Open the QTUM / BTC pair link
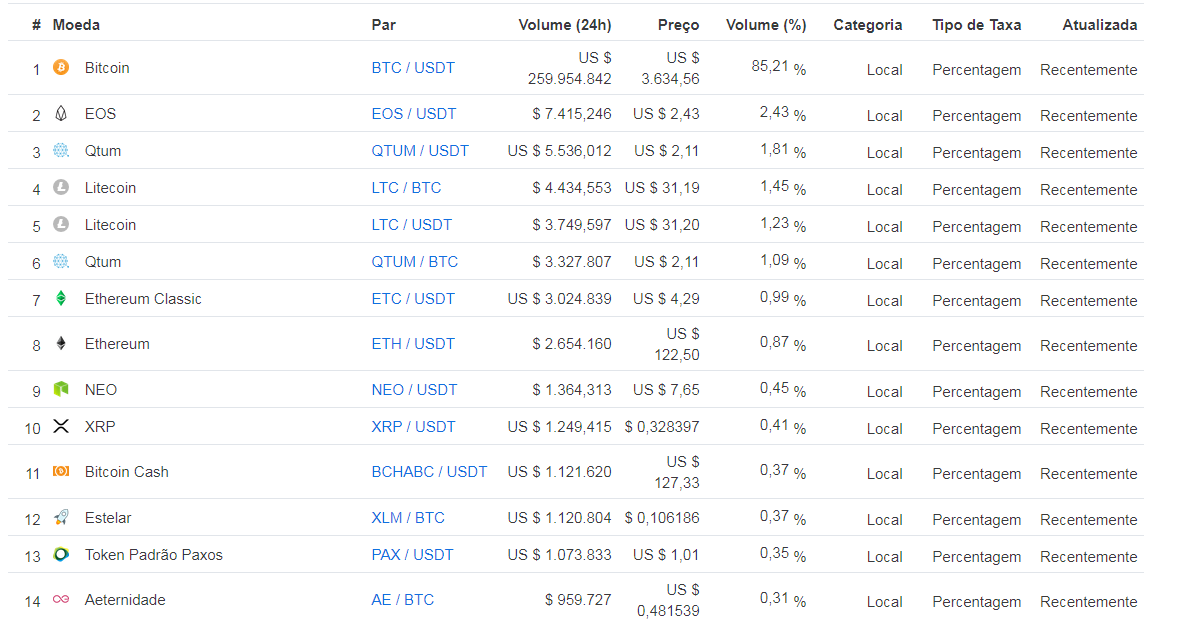Viewport: 1189px width, 620px height. click(415, 262)
